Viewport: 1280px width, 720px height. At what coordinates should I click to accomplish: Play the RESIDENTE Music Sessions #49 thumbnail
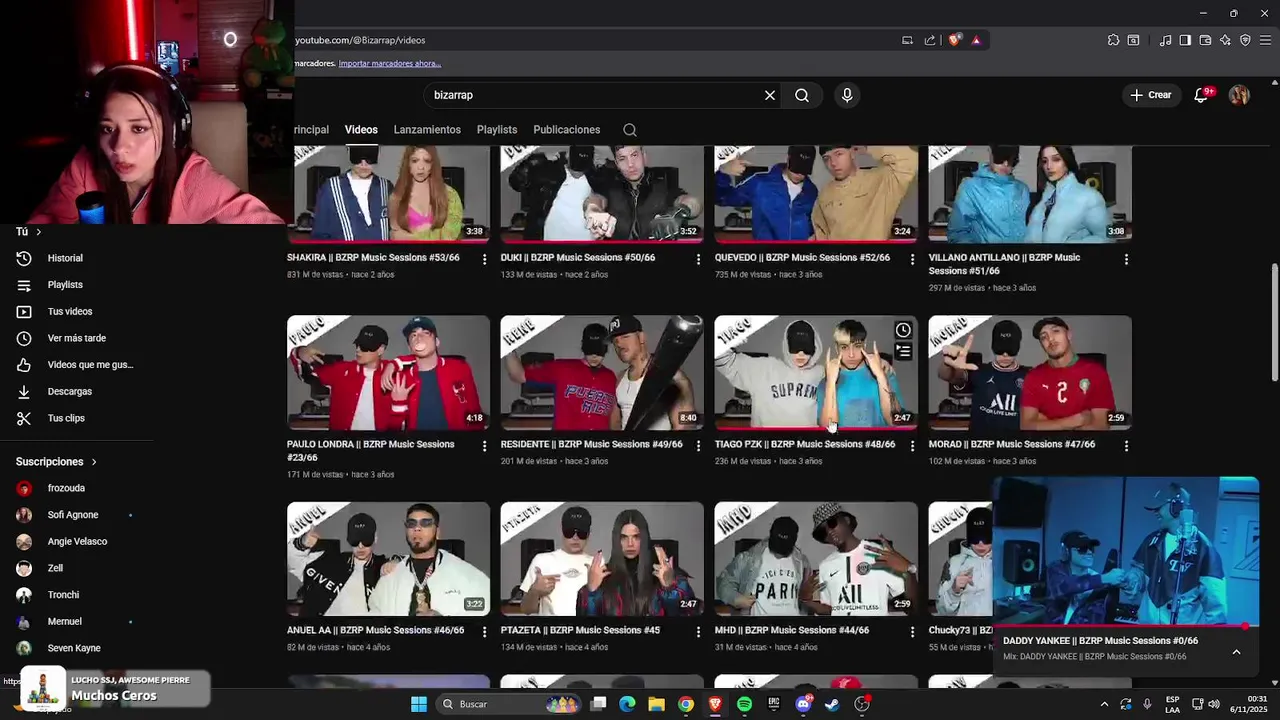pos(602,373)
